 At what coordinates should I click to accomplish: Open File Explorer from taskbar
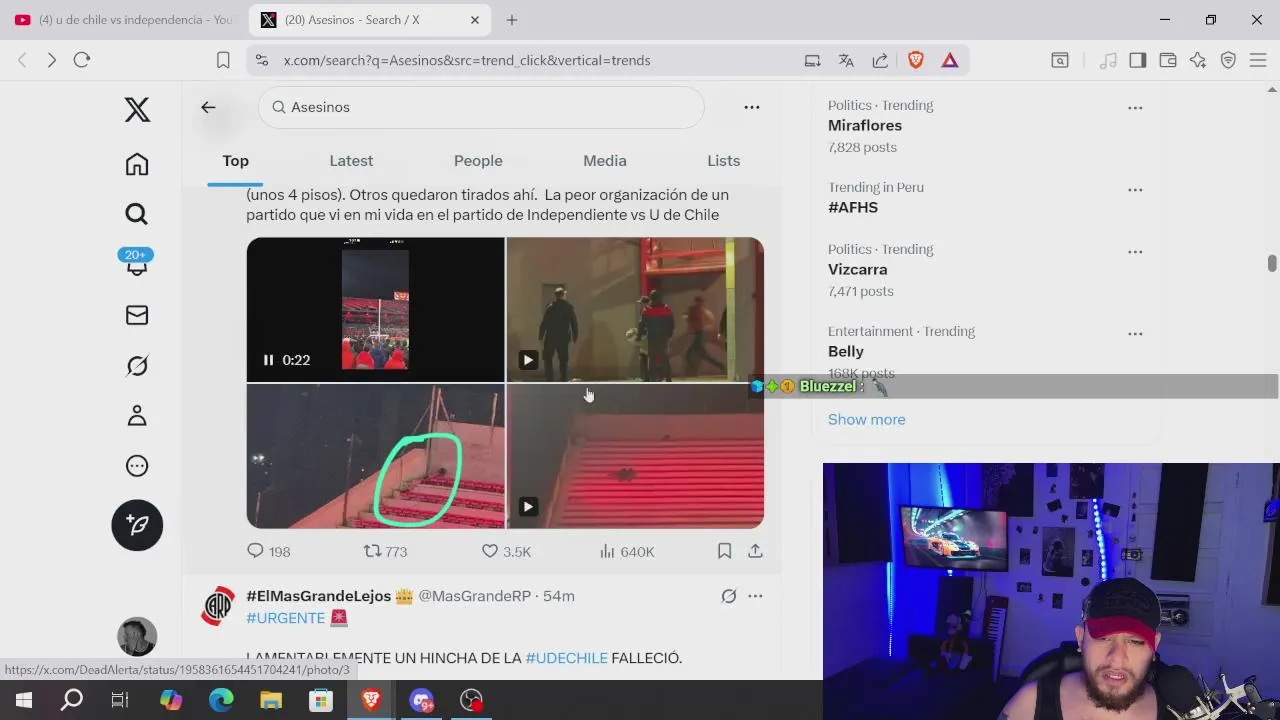point(271,700)
